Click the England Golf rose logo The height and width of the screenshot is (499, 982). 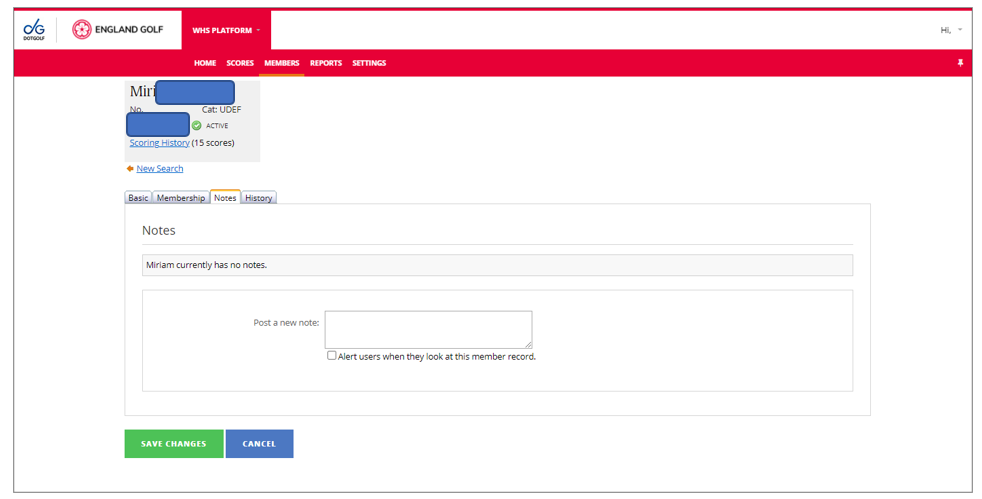81,29
